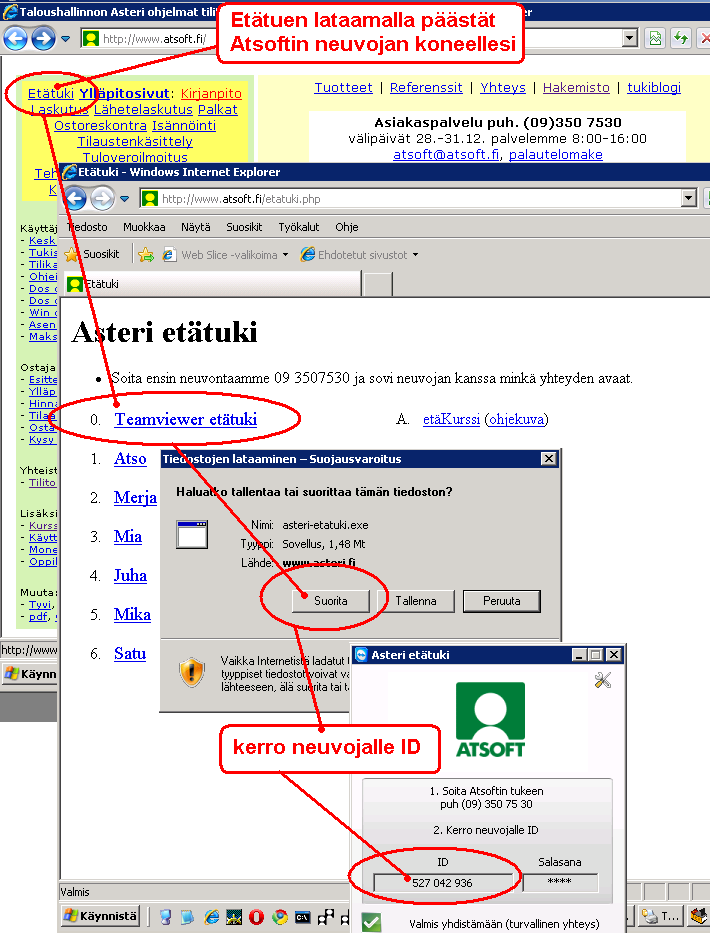
Task: Click ID field showing 527 042 936
Action: [443, 882]
